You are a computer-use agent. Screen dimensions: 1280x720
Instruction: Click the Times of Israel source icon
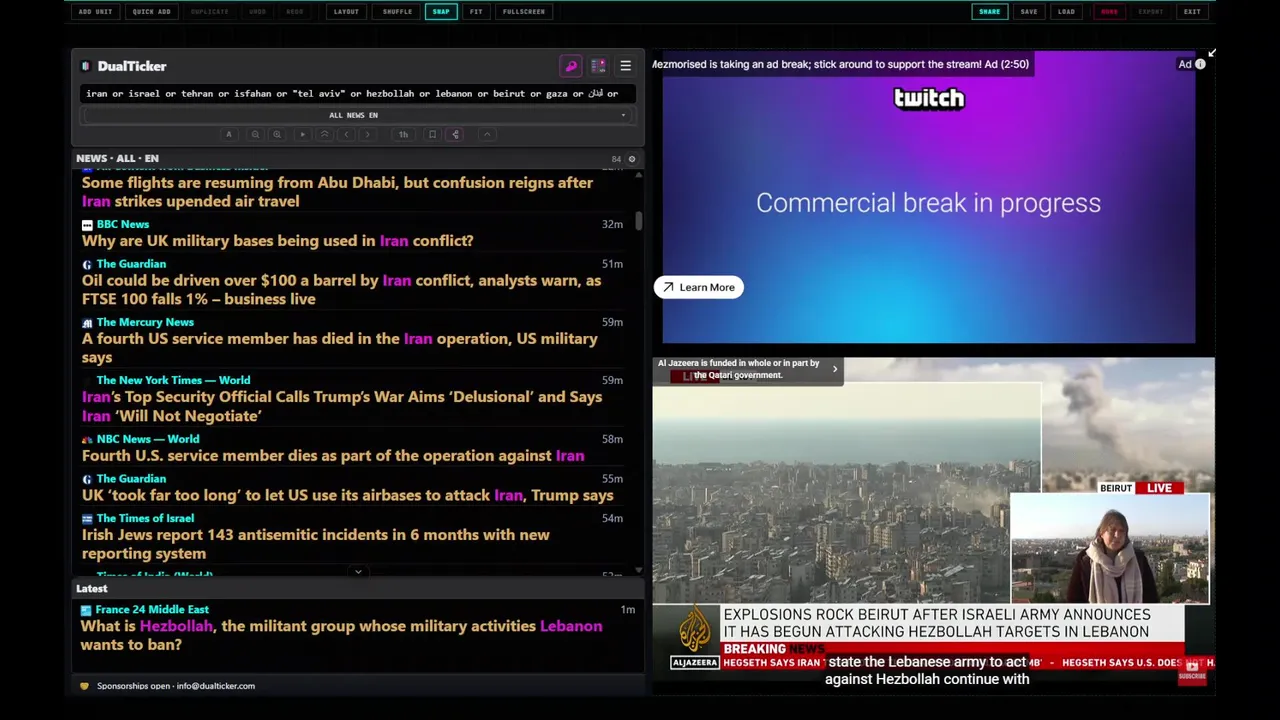click(x=87, y=518)
